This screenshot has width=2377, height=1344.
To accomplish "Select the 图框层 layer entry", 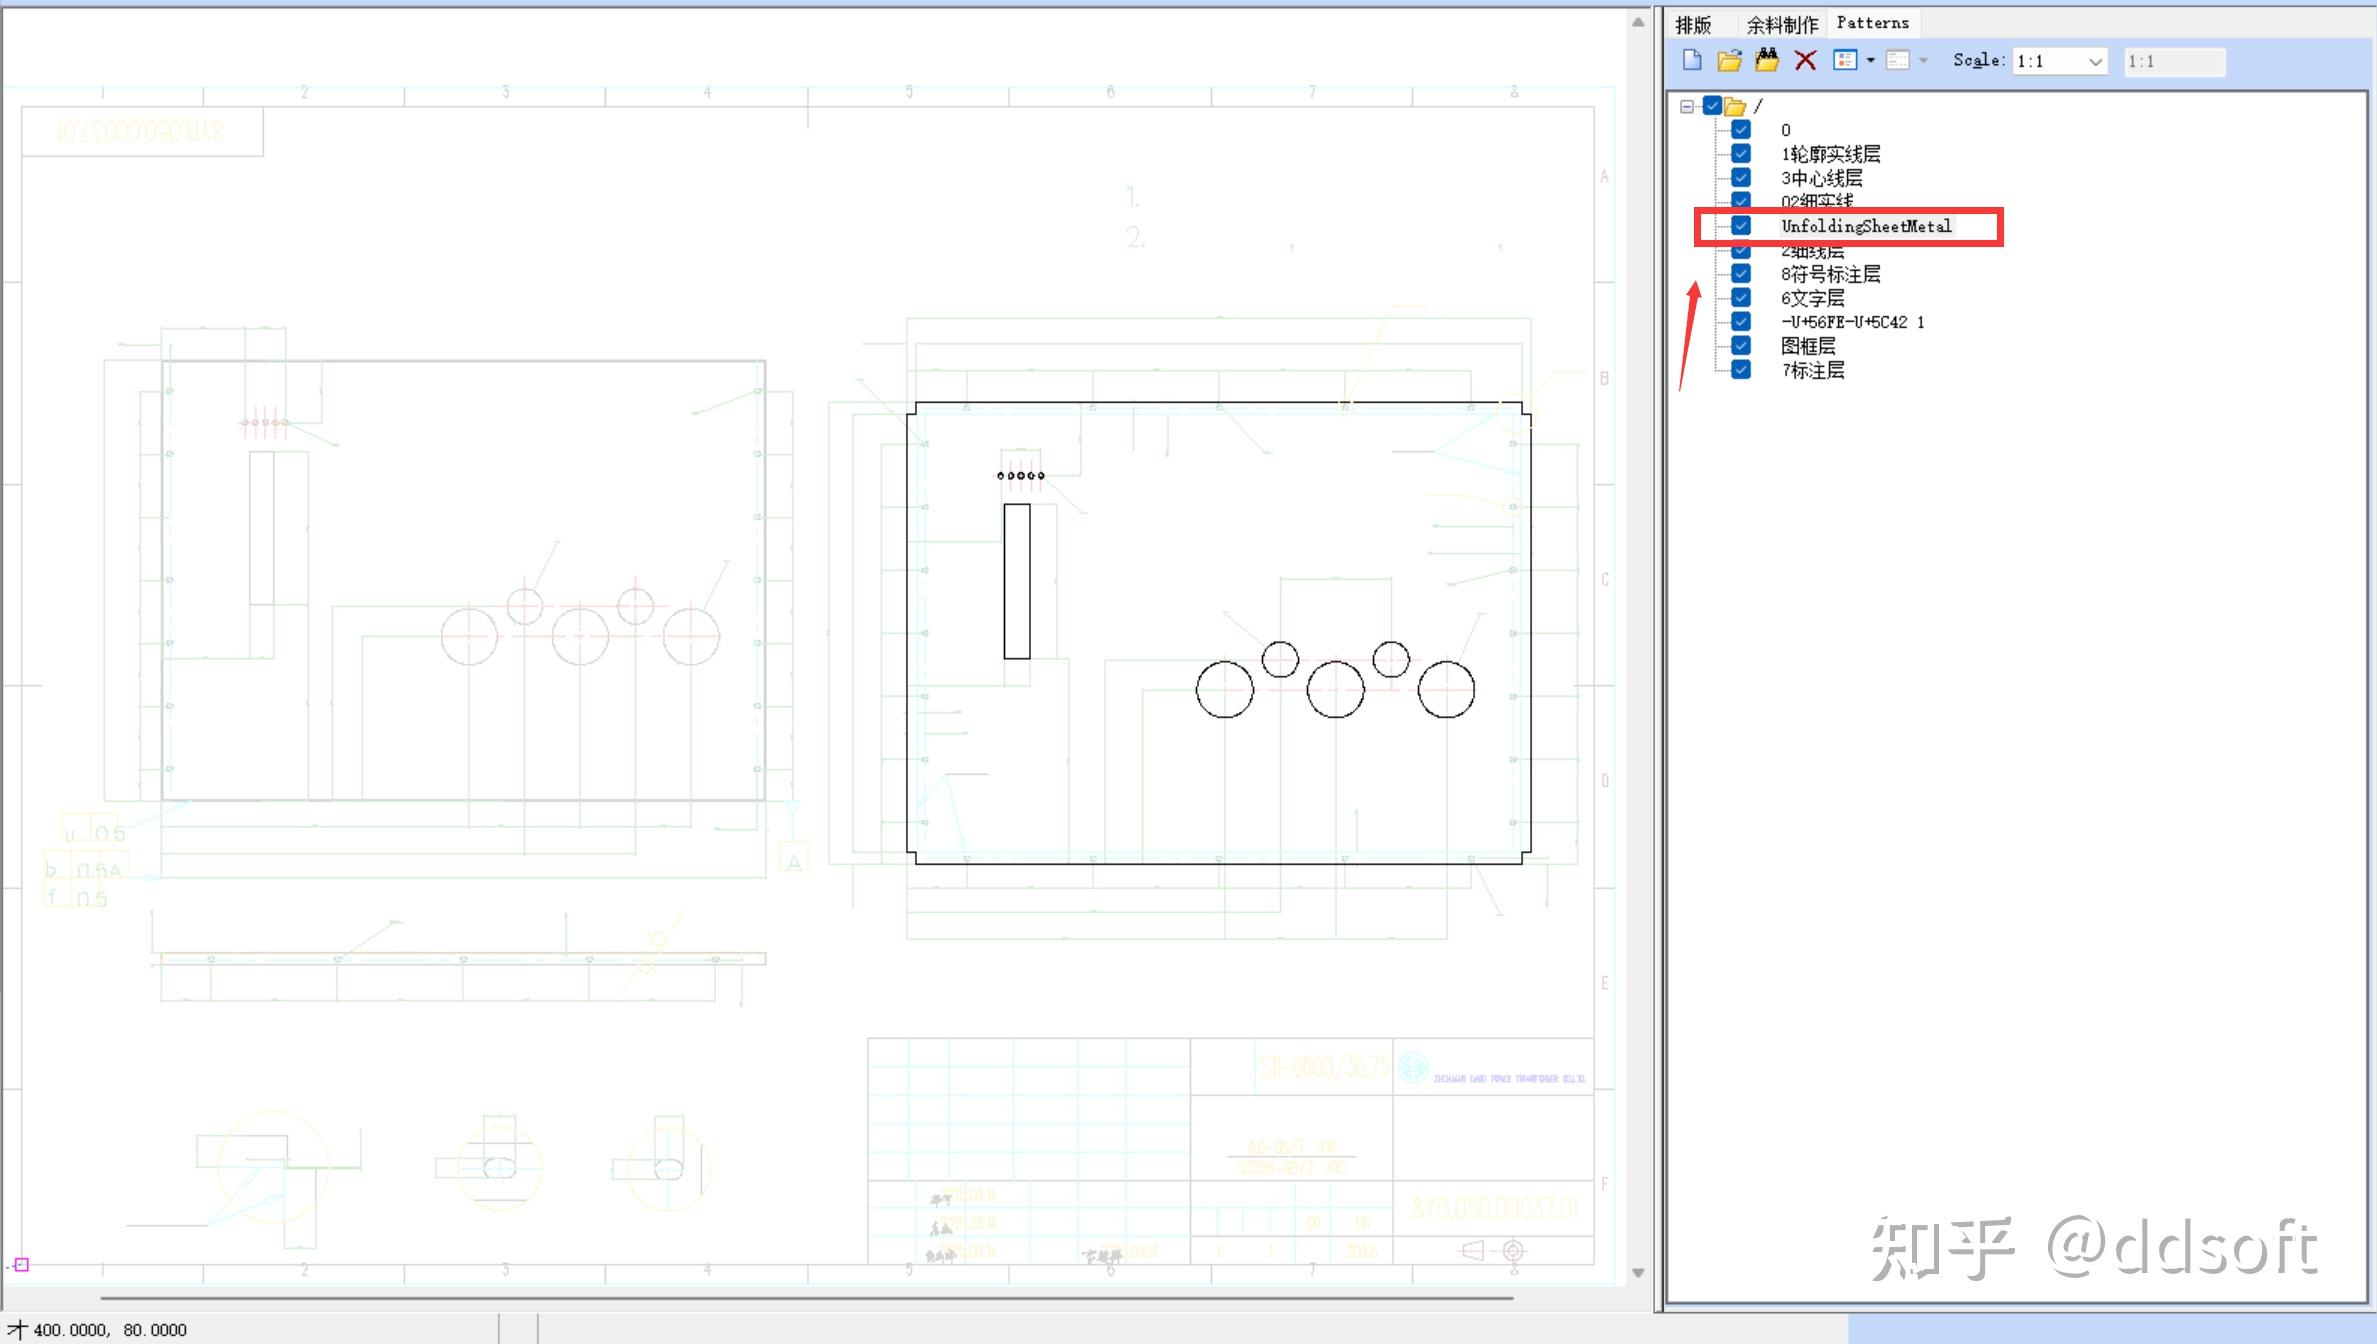I will tap(1808, 346).
